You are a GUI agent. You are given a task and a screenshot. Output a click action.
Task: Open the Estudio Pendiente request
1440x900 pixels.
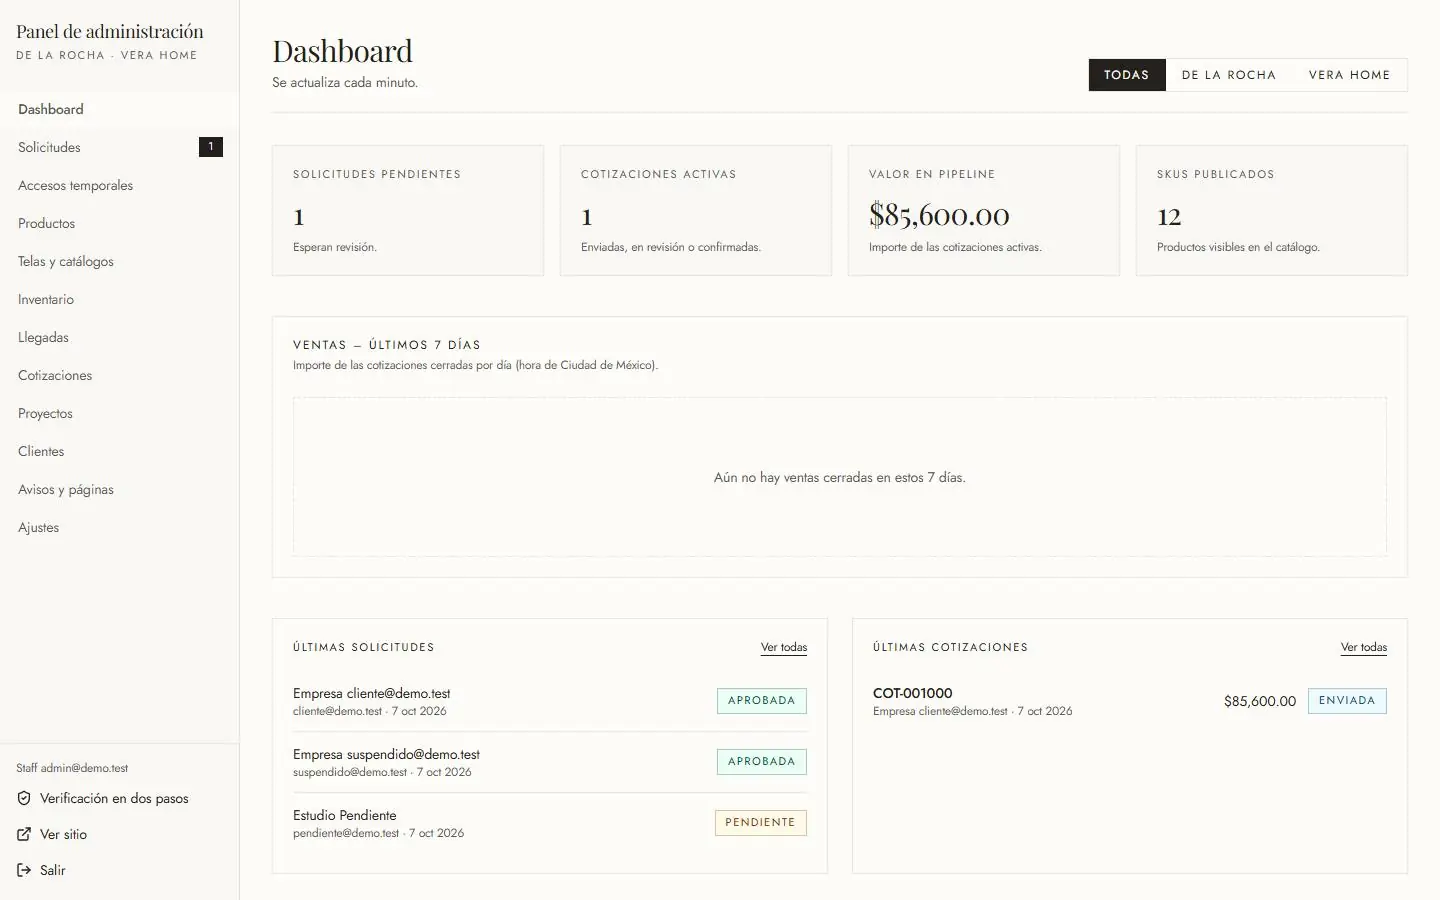point(550,823)
